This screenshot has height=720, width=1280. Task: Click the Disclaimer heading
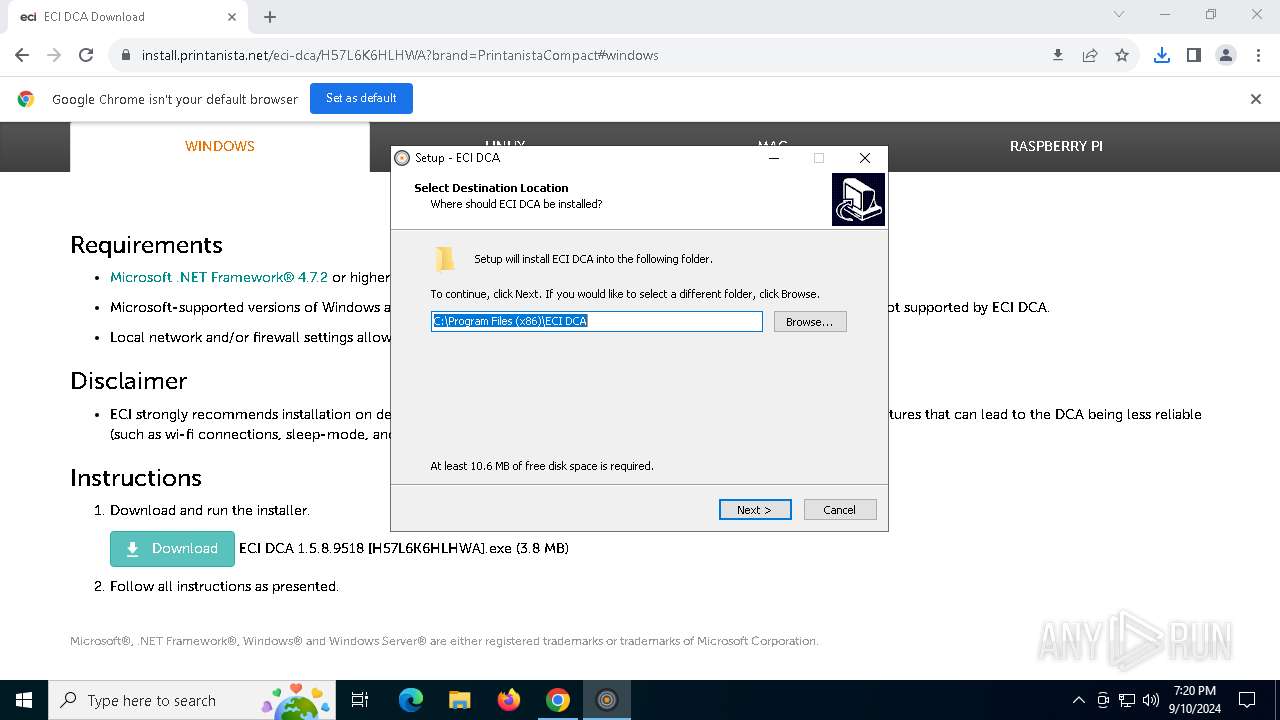pos(128,381)
